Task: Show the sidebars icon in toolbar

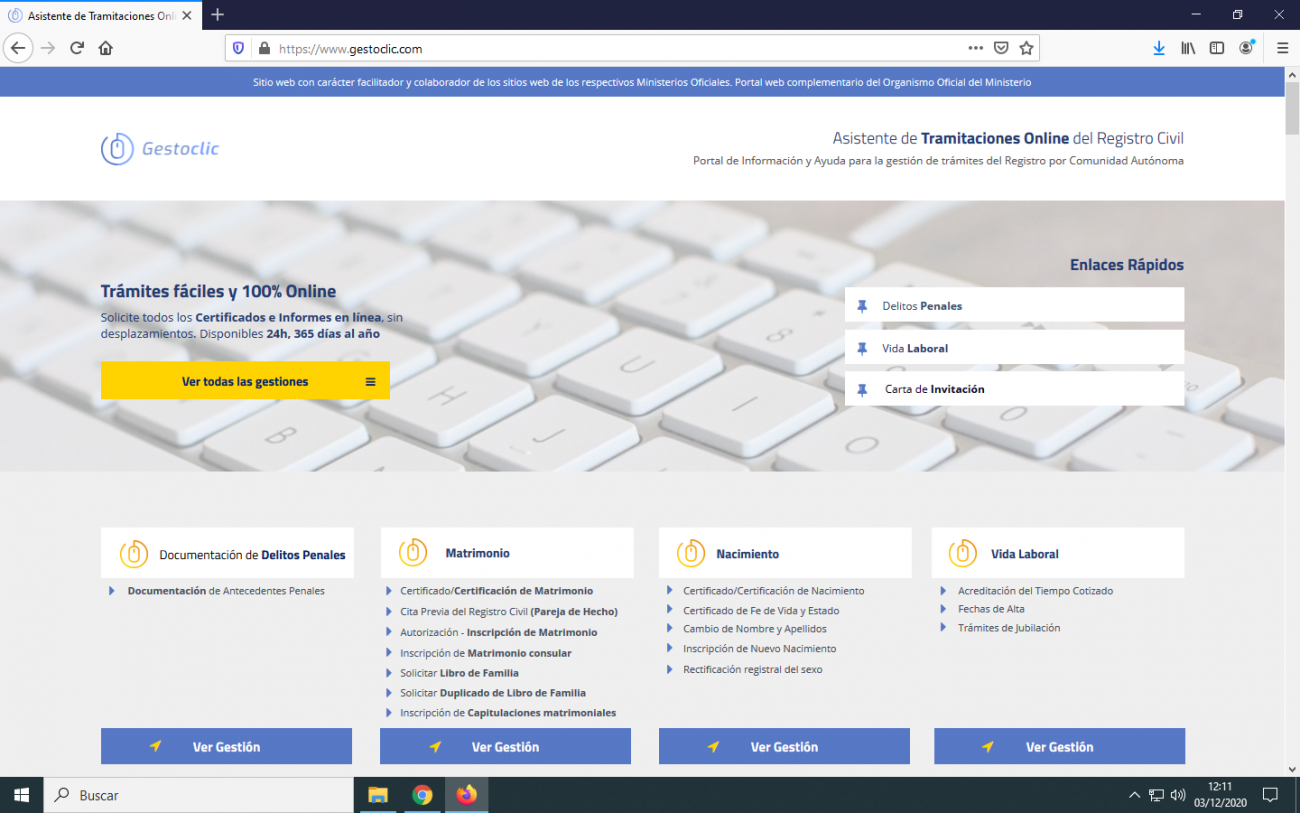Action: [x=1217, y=48]
